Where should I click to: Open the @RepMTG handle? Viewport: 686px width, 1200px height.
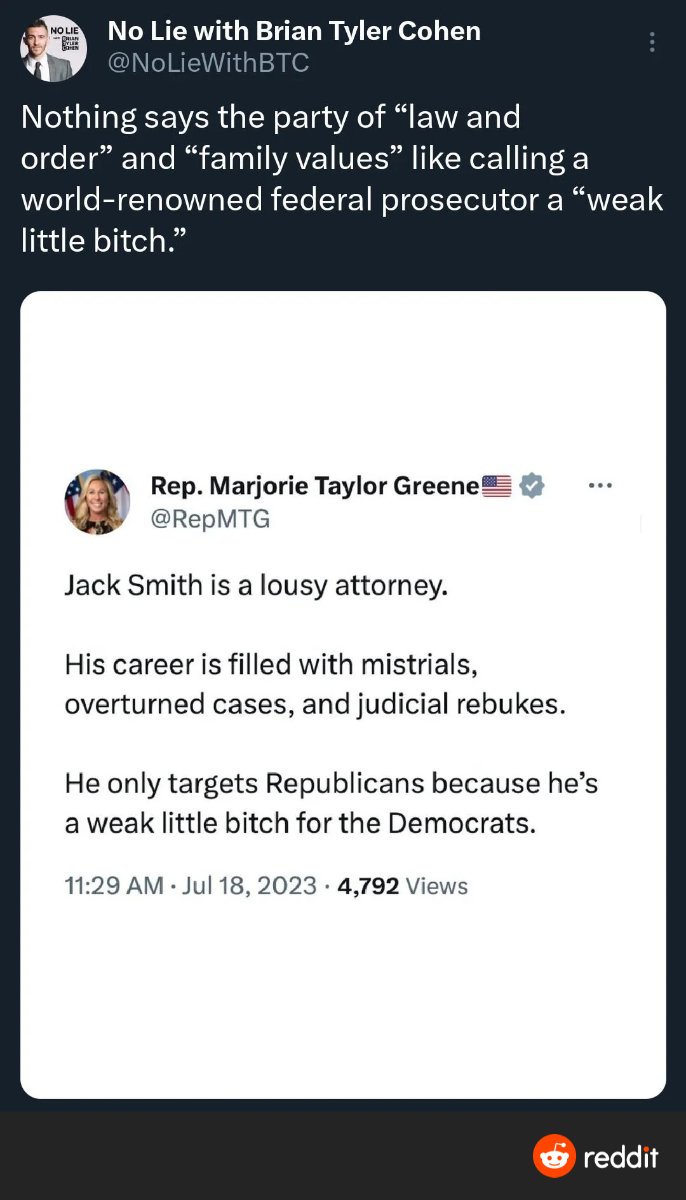tap(210, 518)
